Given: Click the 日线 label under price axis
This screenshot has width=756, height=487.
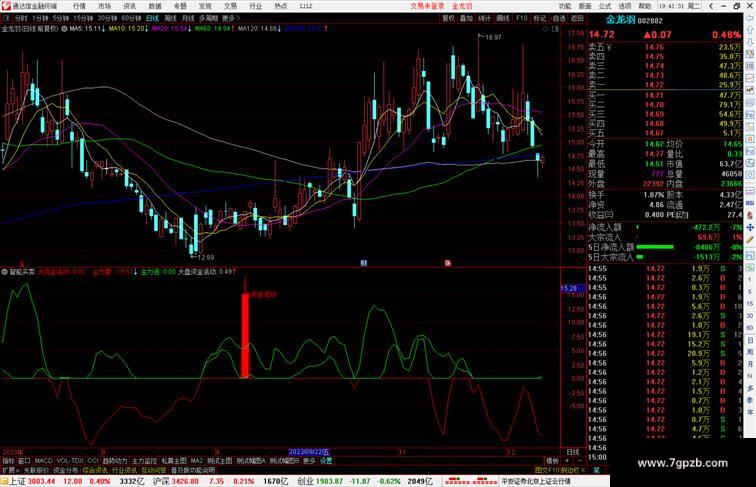Looking at the screenshot, I should coord(573,452).
